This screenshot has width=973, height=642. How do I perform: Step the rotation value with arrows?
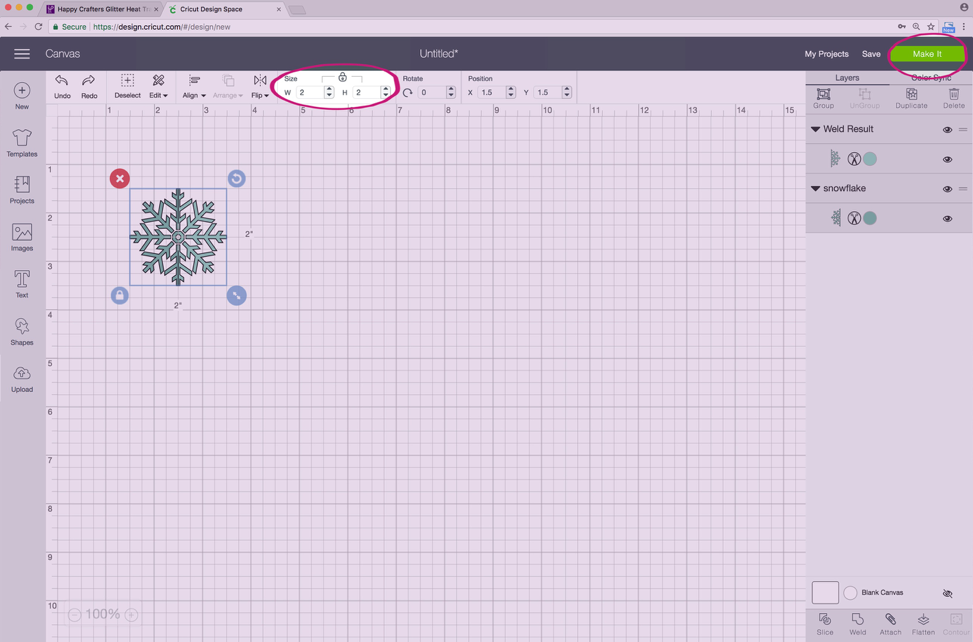point(451,92)
